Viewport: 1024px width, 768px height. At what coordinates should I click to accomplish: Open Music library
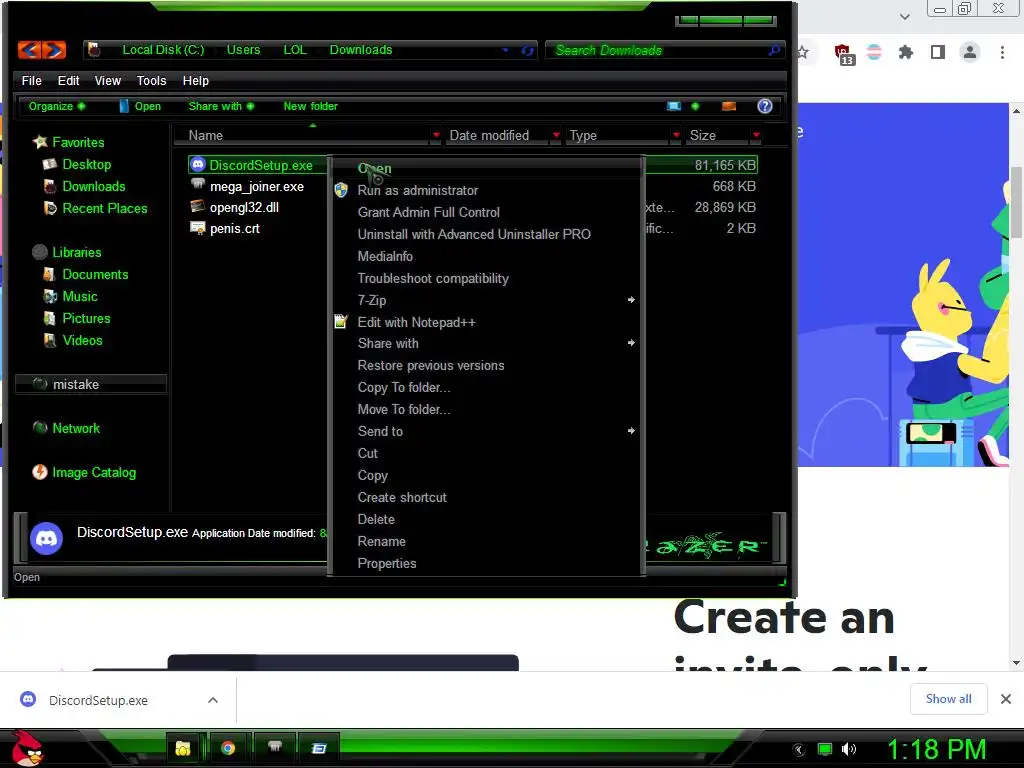[80, 296]
